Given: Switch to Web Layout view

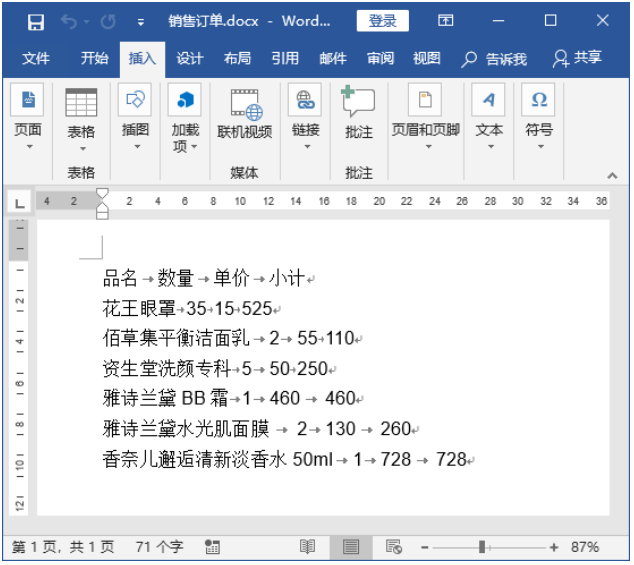Looking at the screenshot, I should click(394, 547).
